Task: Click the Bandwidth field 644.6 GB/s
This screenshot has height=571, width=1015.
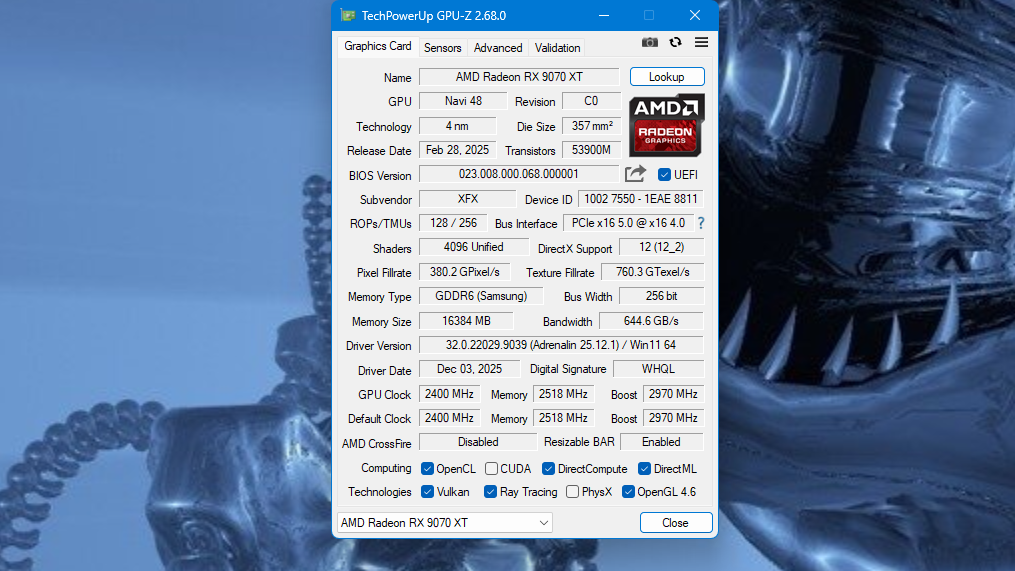Action: [x=651, y=321]
